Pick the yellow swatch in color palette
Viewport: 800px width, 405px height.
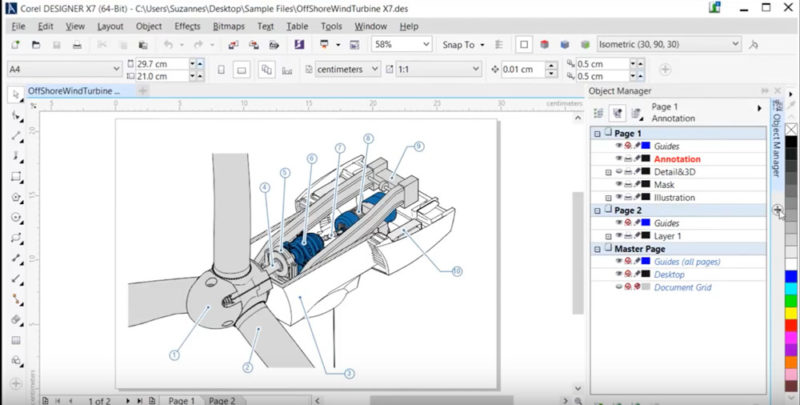click(x=791, y=313)
